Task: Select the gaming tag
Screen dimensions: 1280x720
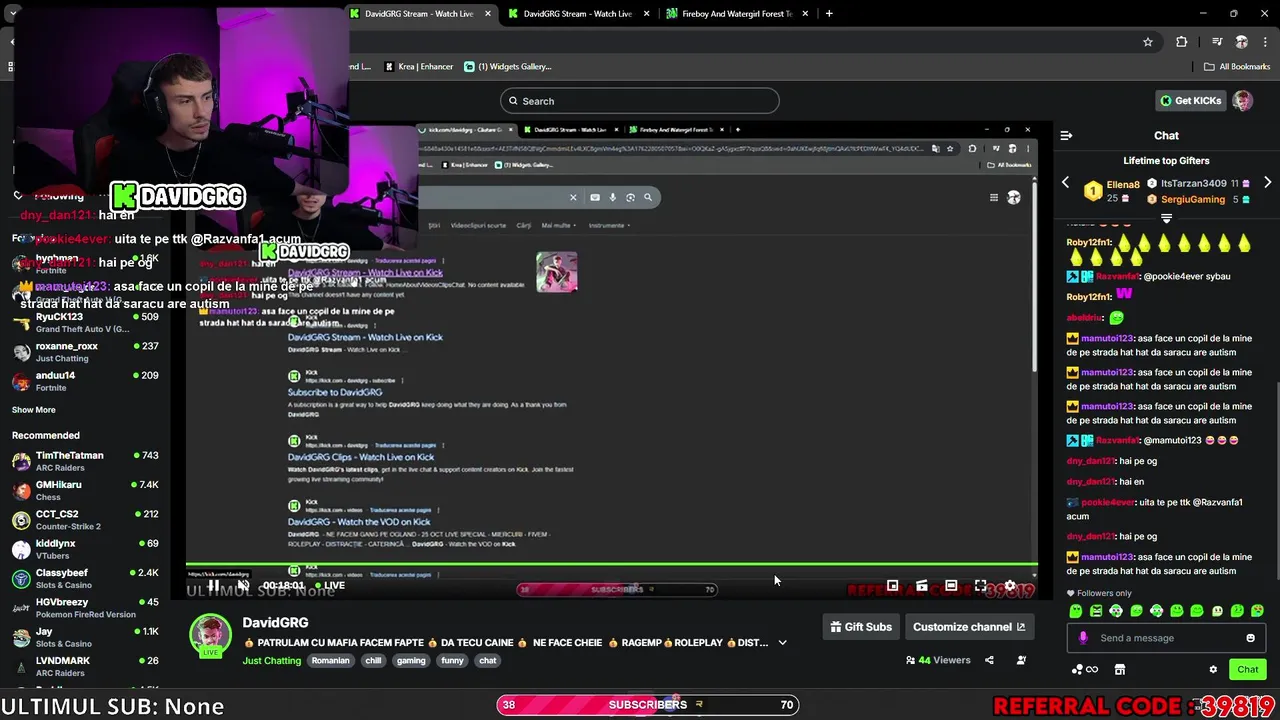Action: 411,661
